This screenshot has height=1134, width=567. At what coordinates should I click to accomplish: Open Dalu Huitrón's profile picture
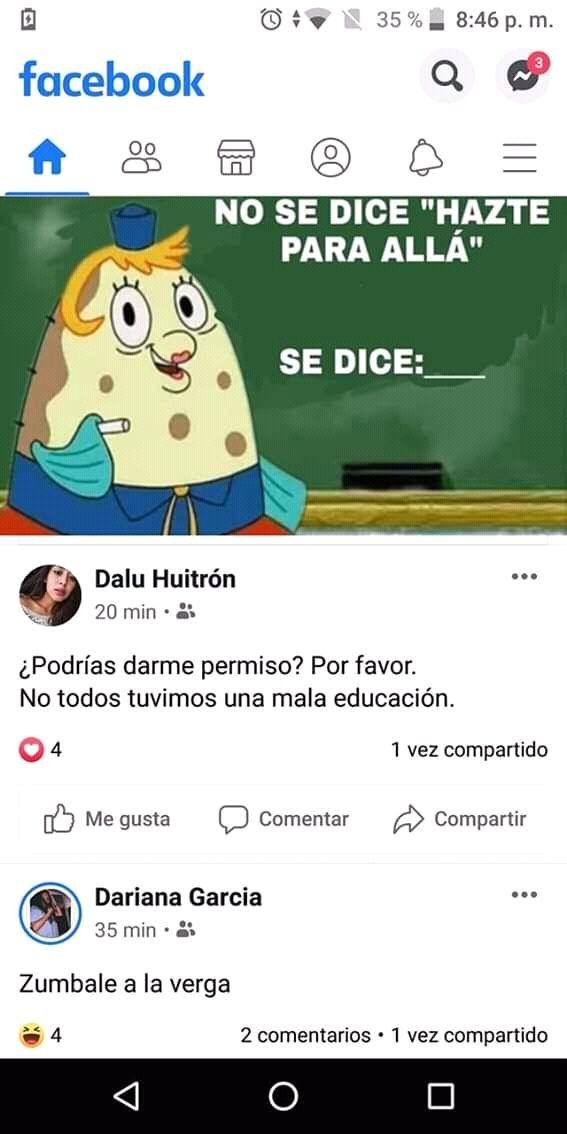pos(50,594)
